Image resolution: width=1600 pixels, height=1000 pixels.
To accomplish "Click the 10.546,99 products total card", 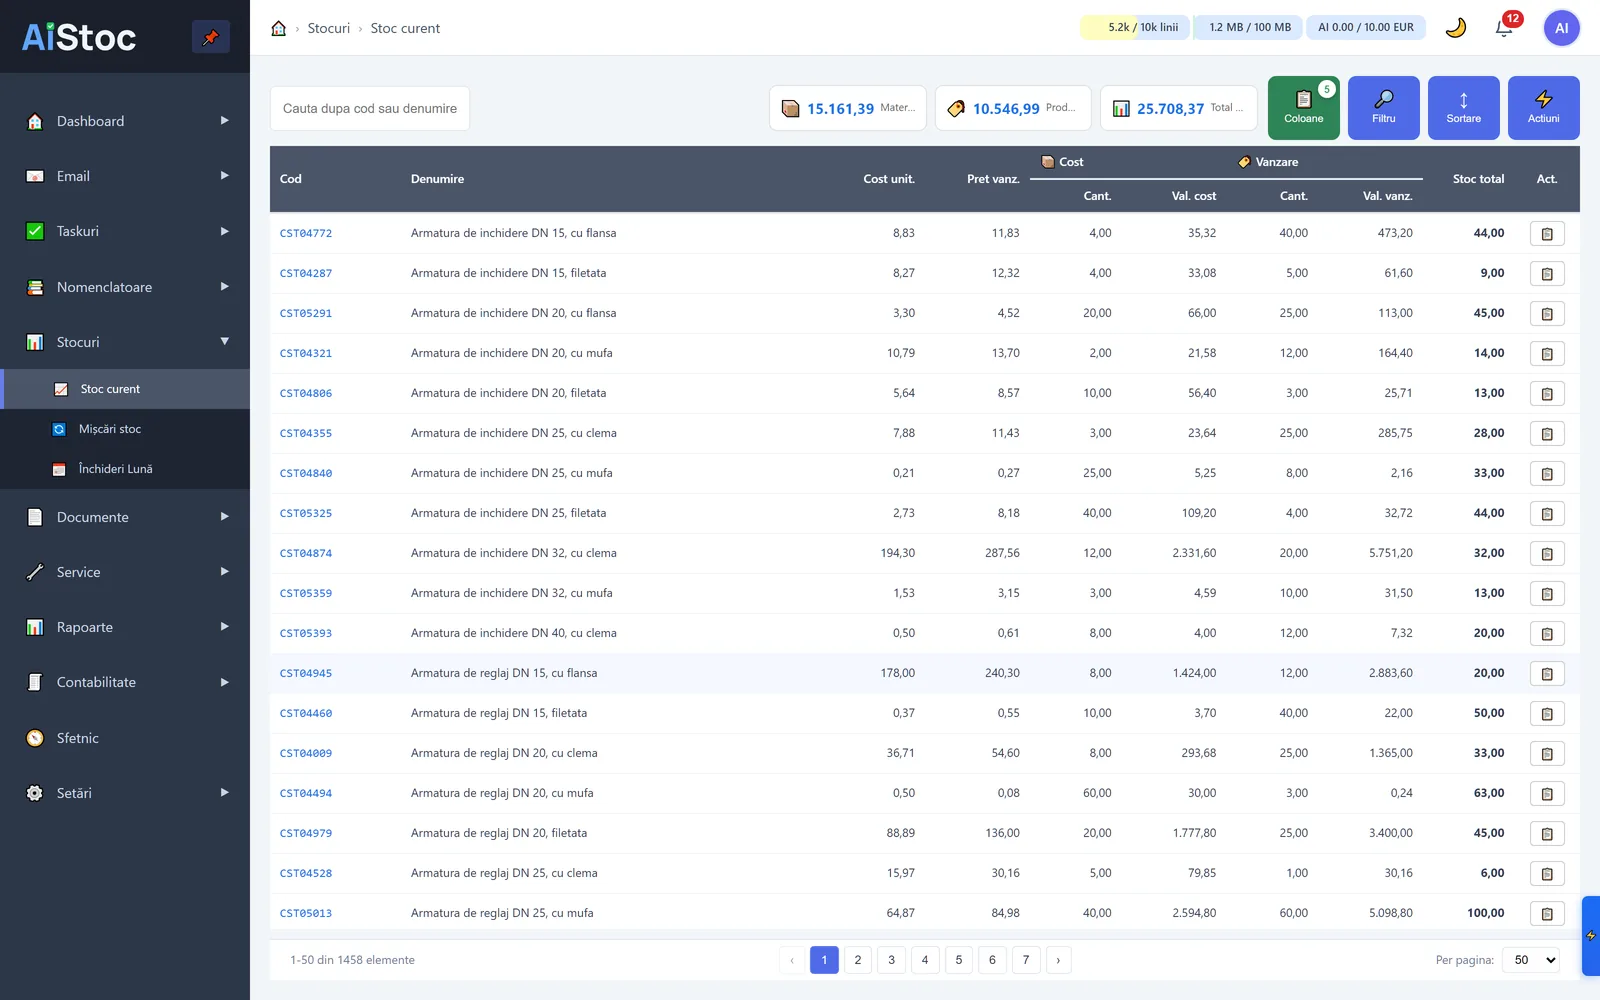I will tap(1013, 108).
